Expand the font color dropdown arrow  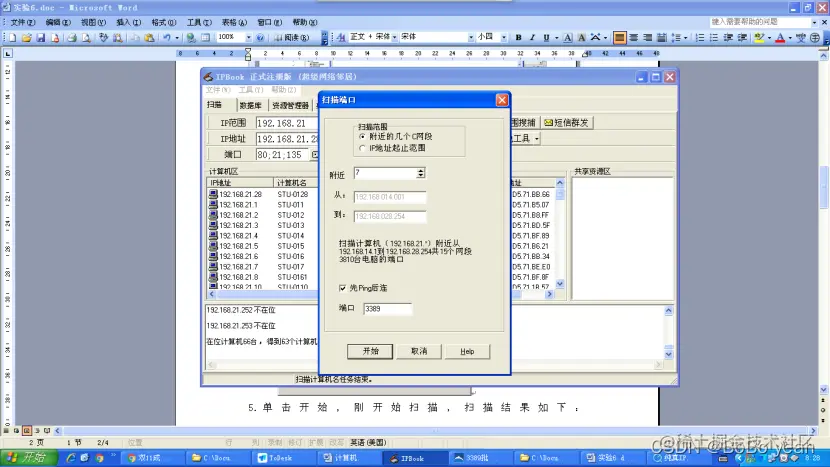pyautogui.click(x=790, y=38)
